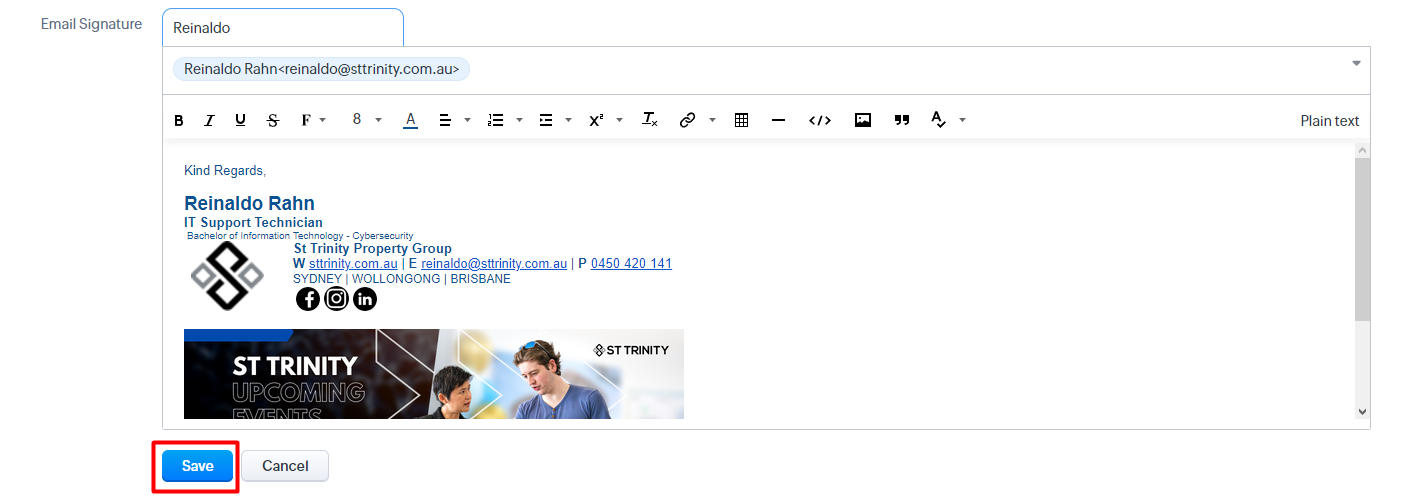Click the Bachelor of Information Technology line
The image size is (1412, 497).
tap(300, 236)
